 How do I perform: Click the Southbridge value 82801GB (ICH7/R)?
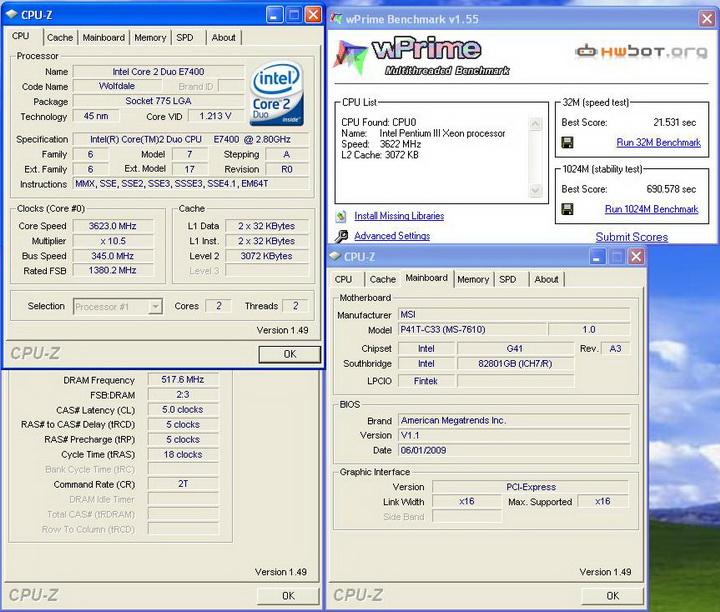515,364
